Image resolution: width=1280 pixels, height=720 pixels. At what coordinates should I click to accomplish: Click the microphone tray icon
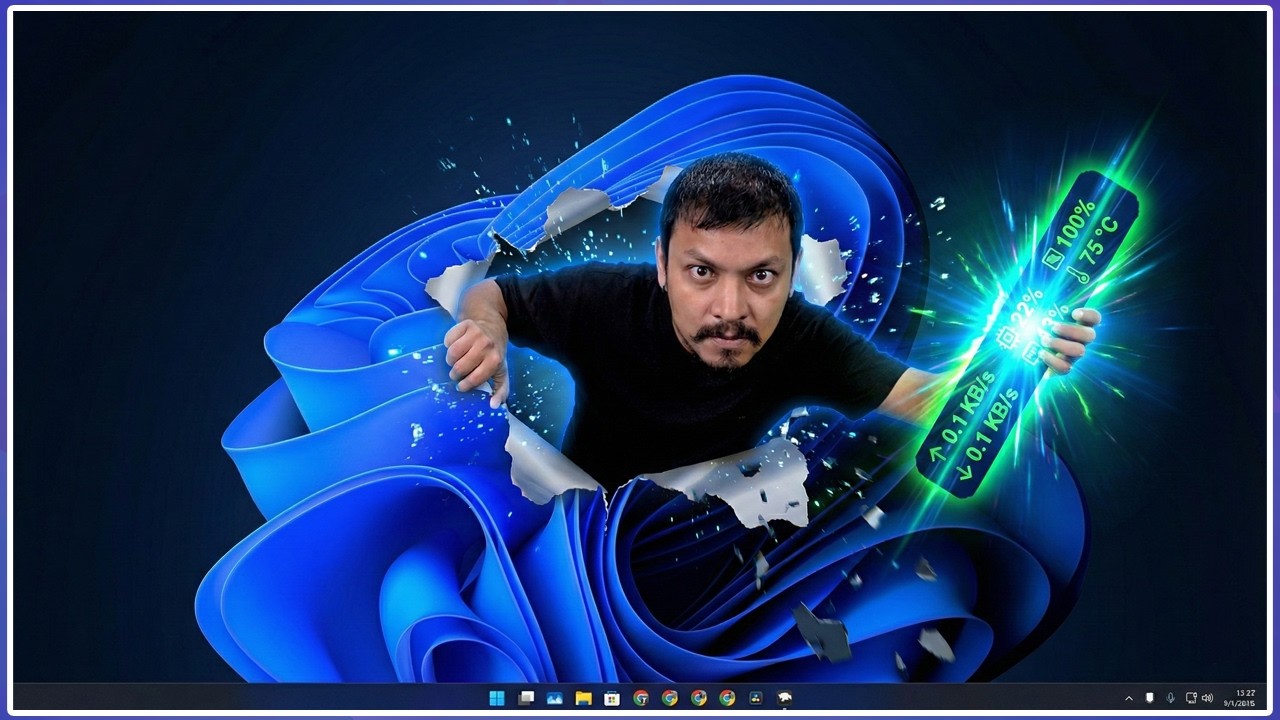coord(1170,698)
